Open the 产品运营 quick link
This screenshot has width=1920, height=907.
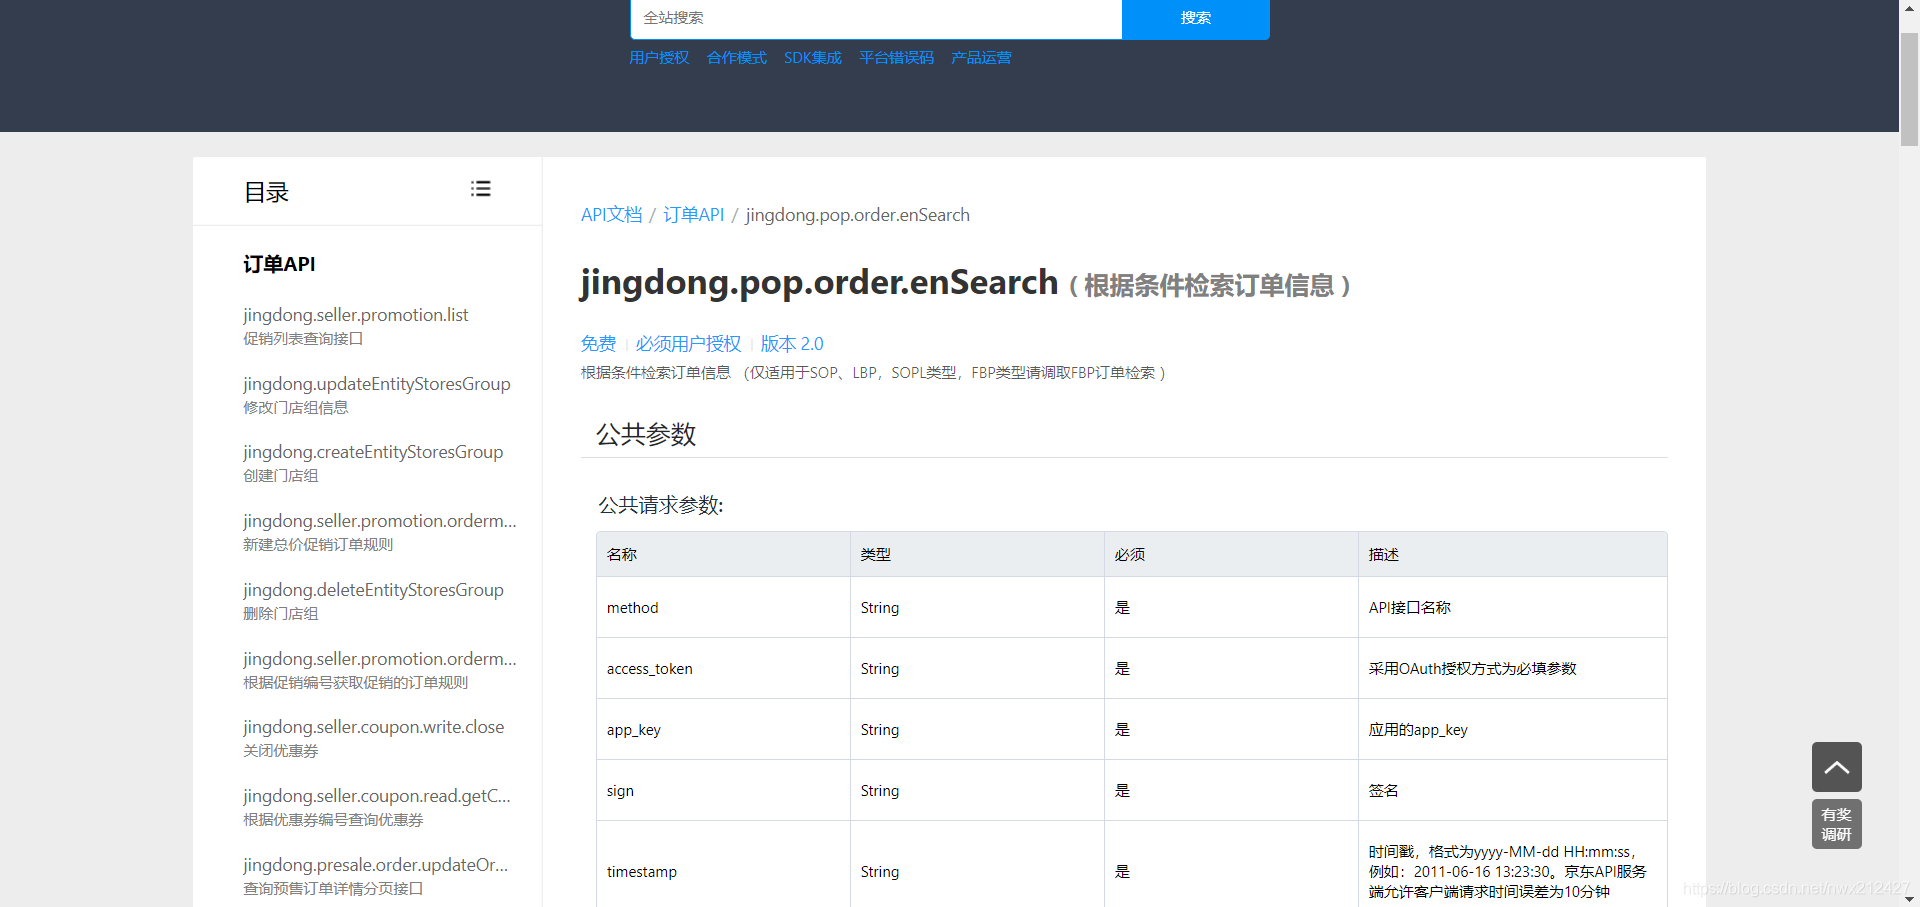click(981, 58)
